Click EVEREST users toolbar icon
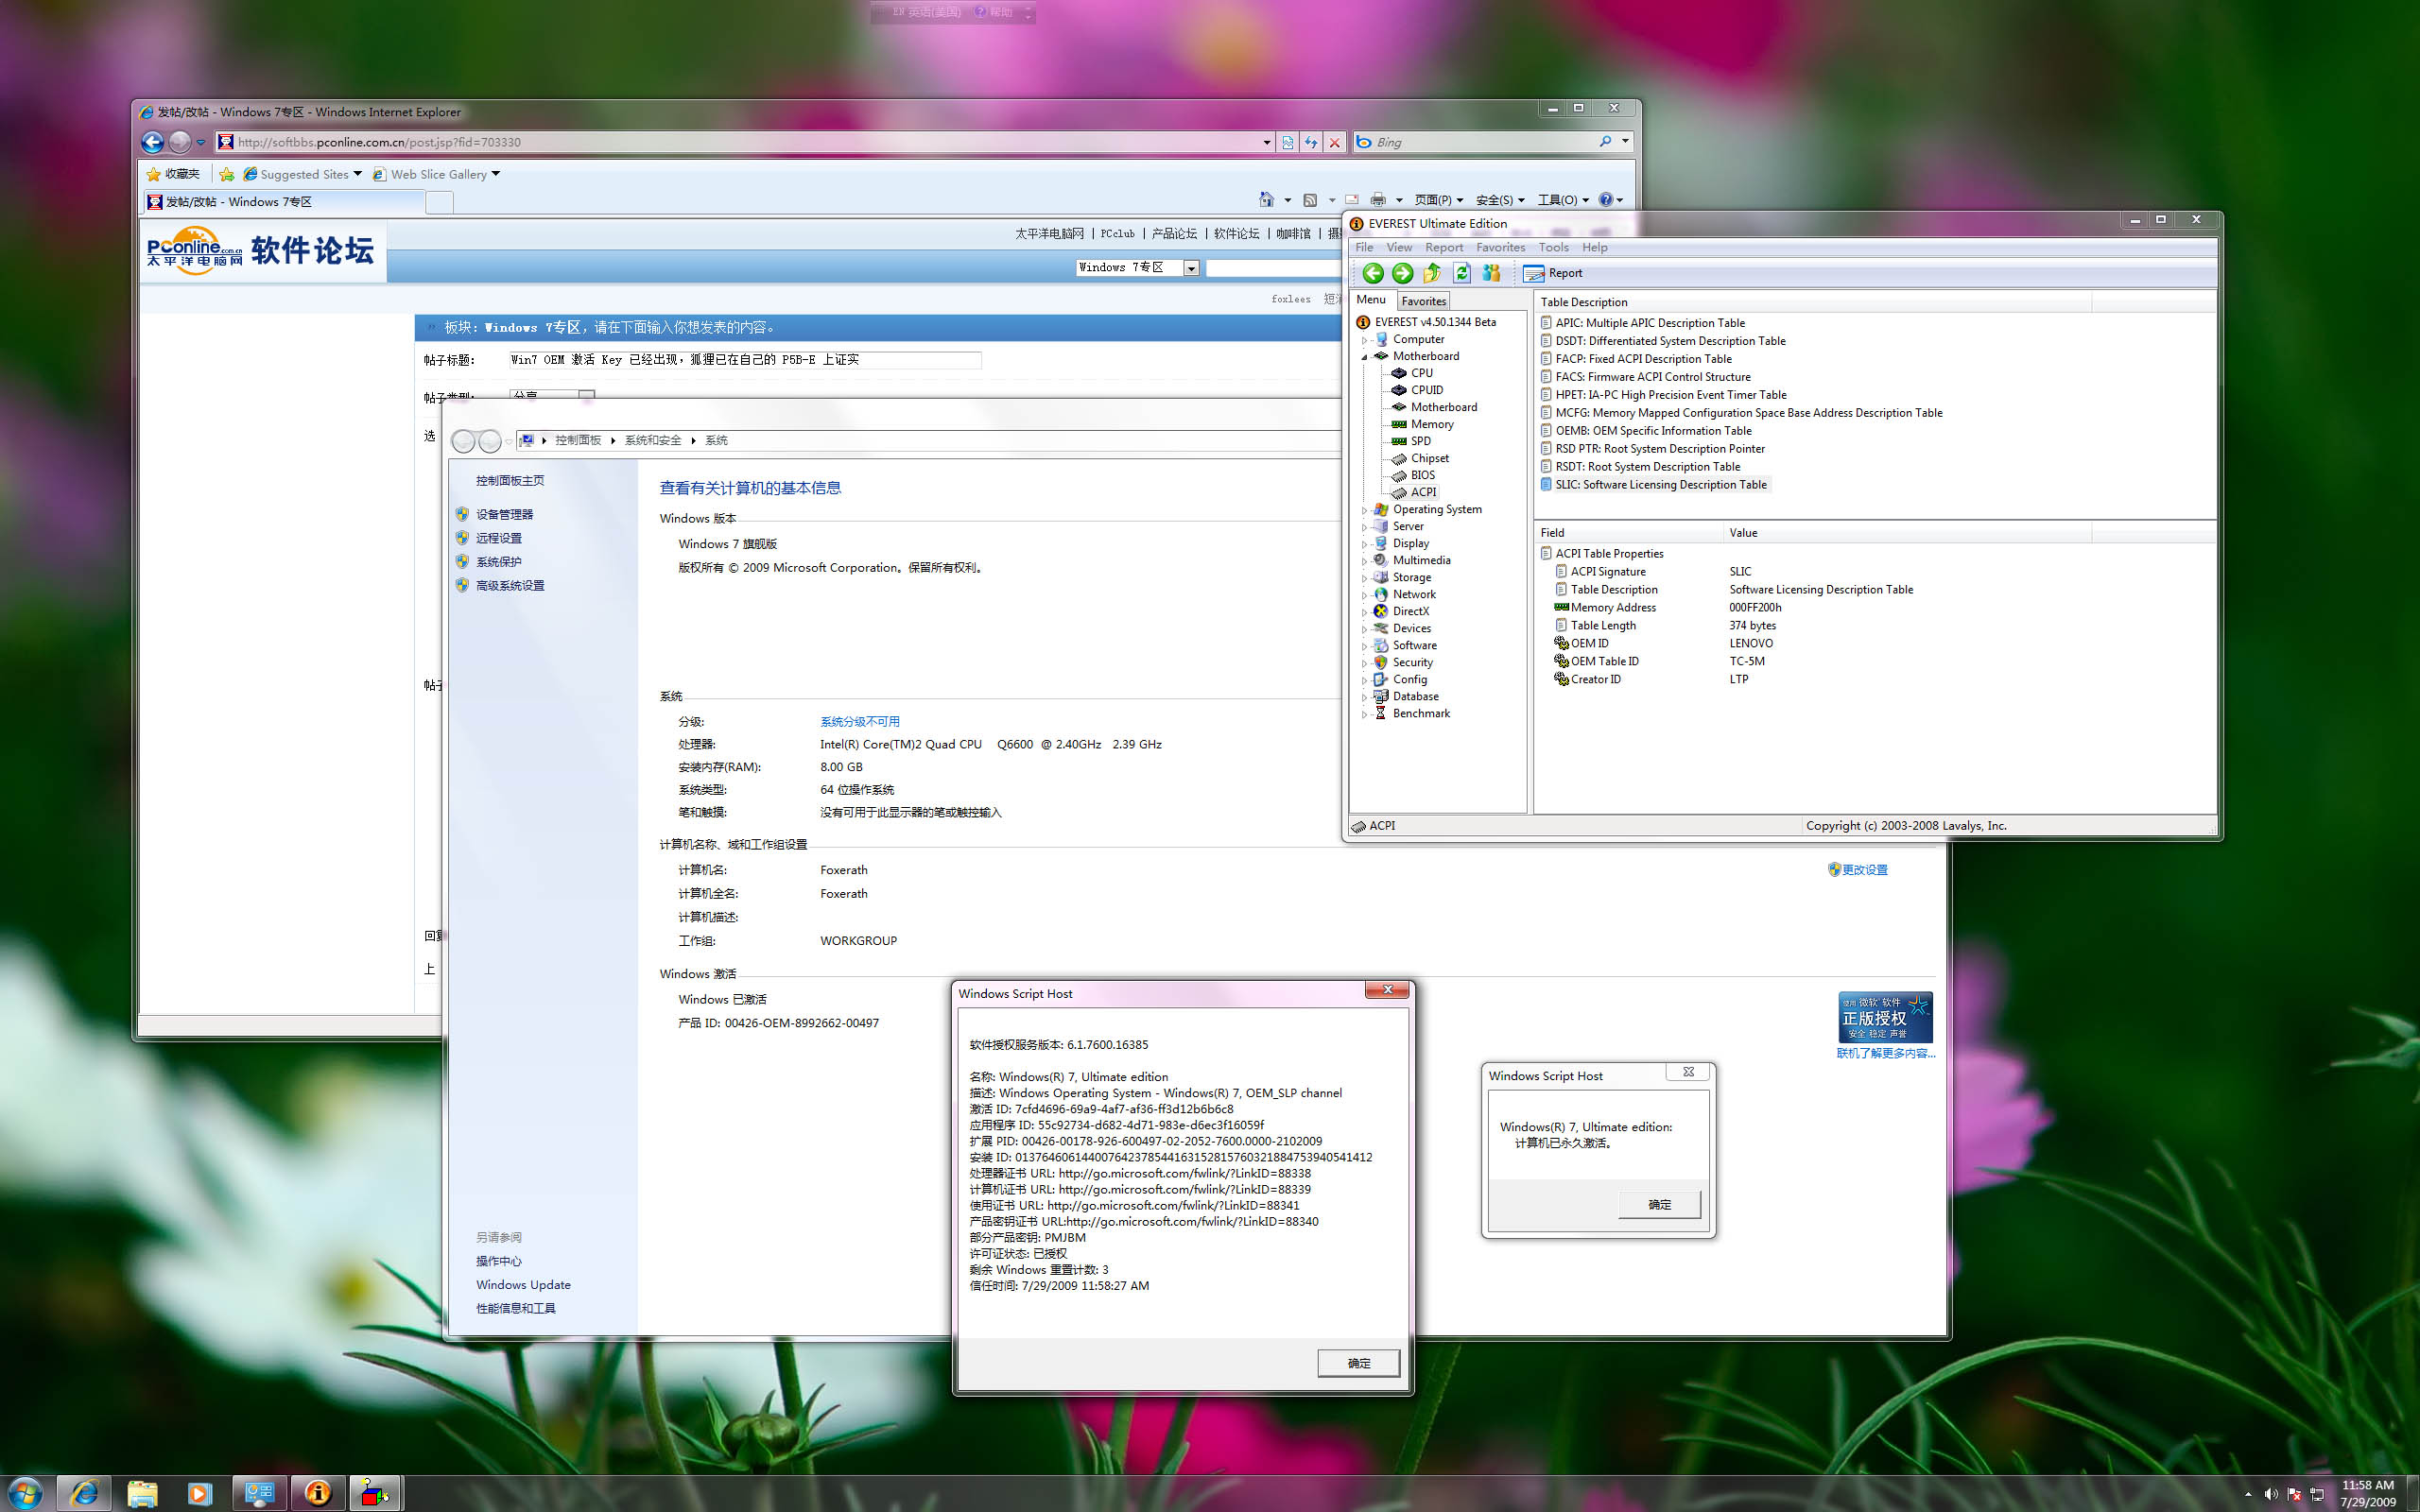 click(1491, 273)
